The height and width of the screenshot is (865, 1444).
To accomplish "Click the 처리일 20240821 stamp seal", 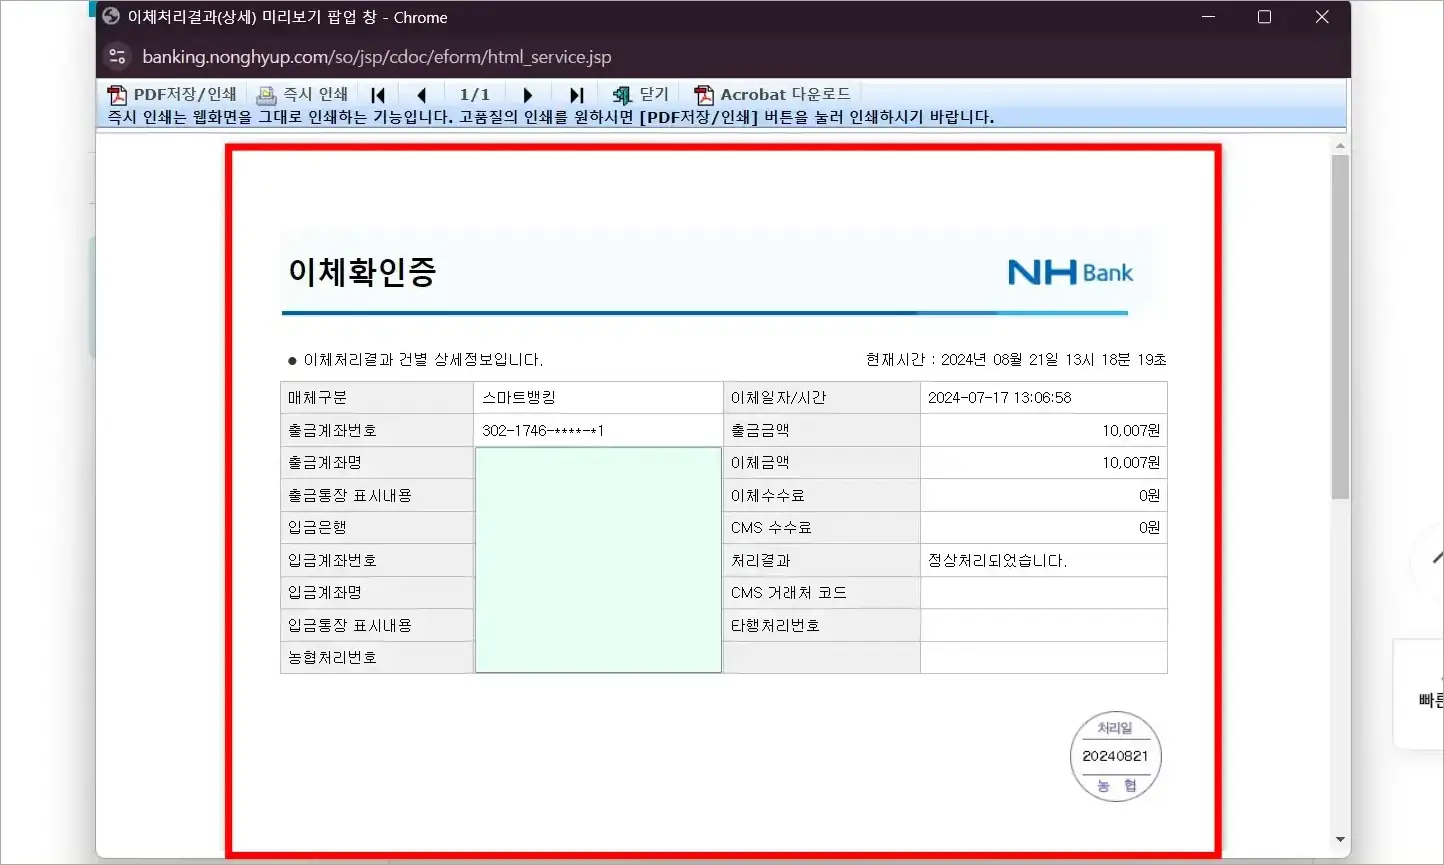I will [x=1116, y=756].
